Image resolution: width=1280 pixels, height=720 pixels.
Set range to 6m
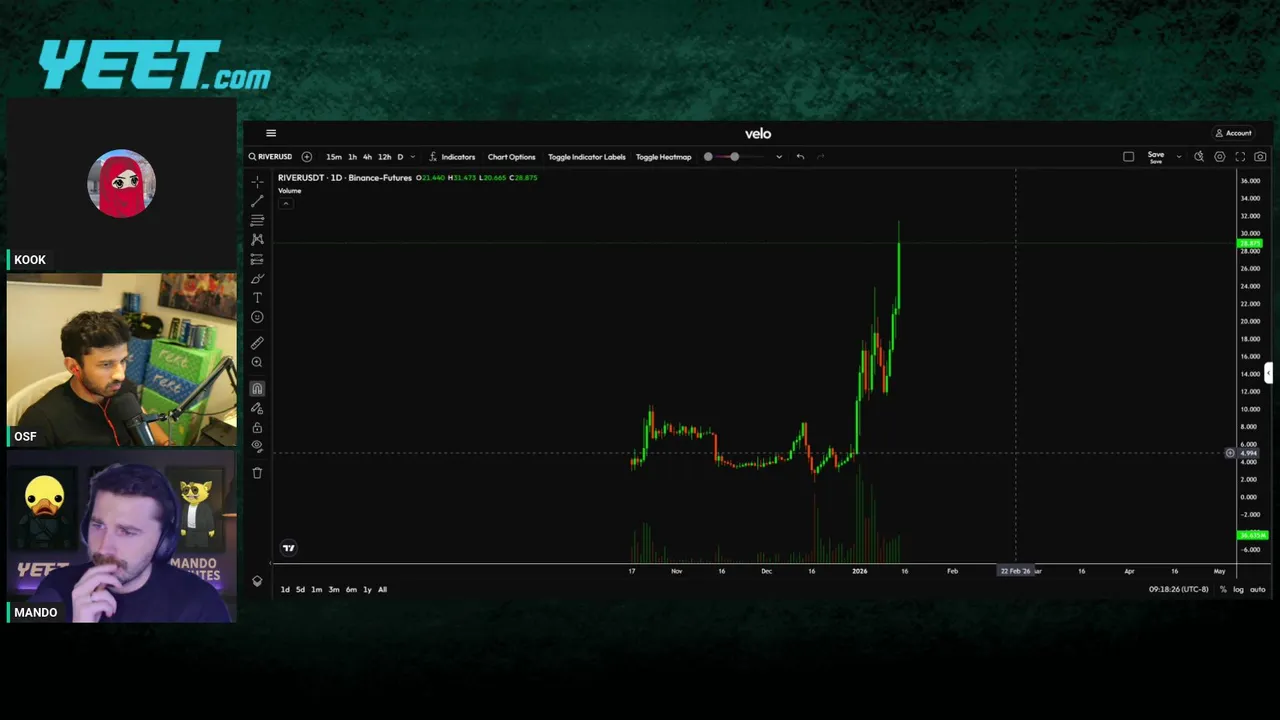351,590
